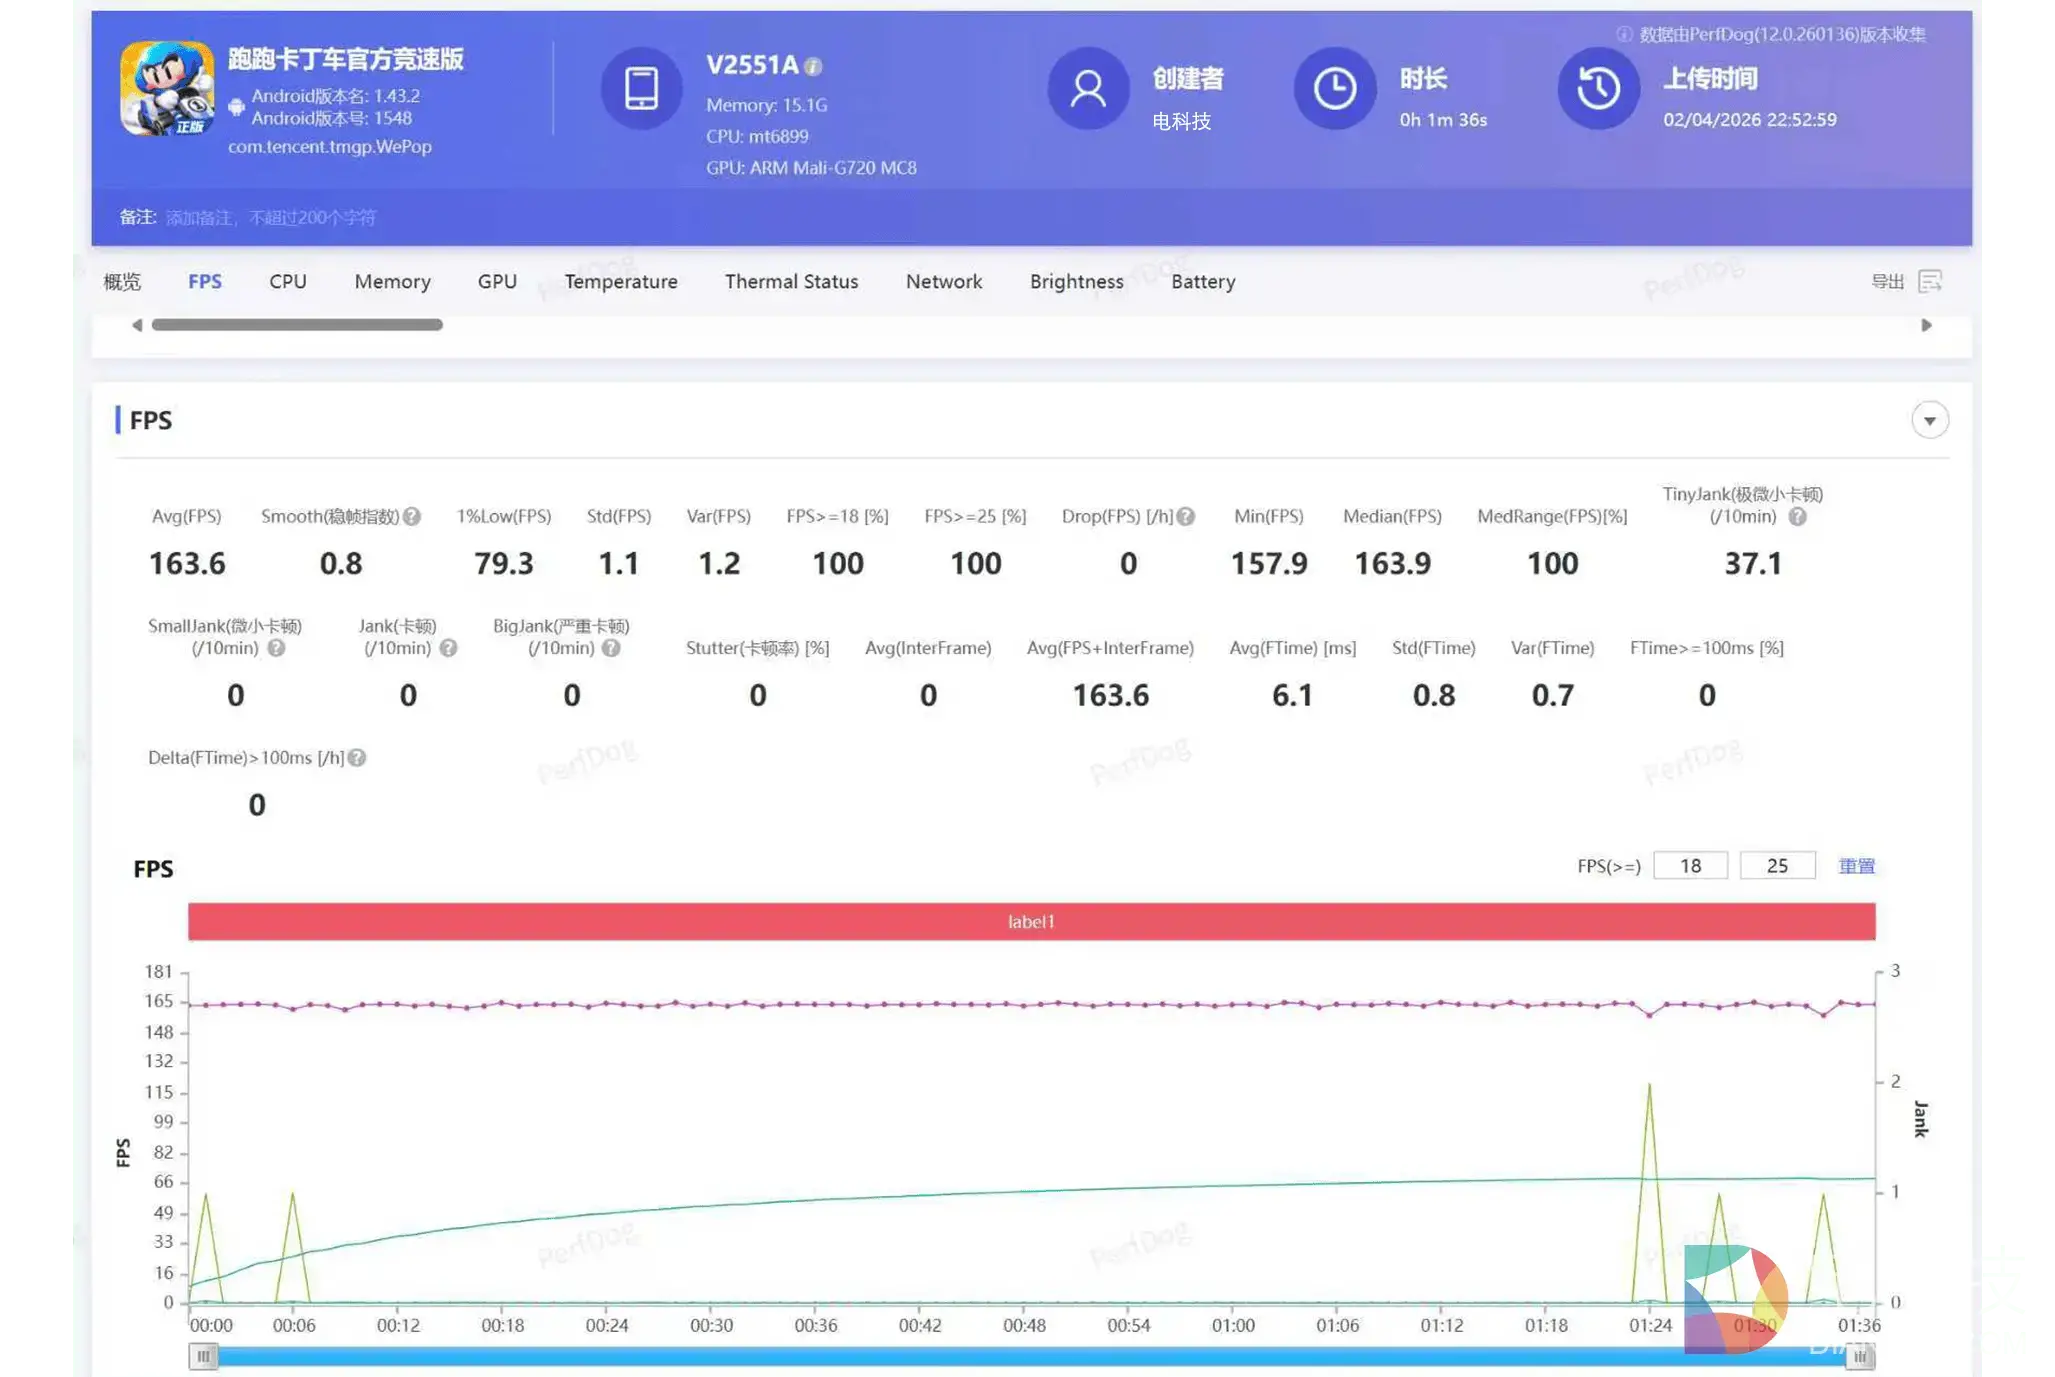Image resolution: width=2055 pixels, height=1377 pixels.
Task: Click the reset link near FPS thresholds
Action: point(1856,866)
